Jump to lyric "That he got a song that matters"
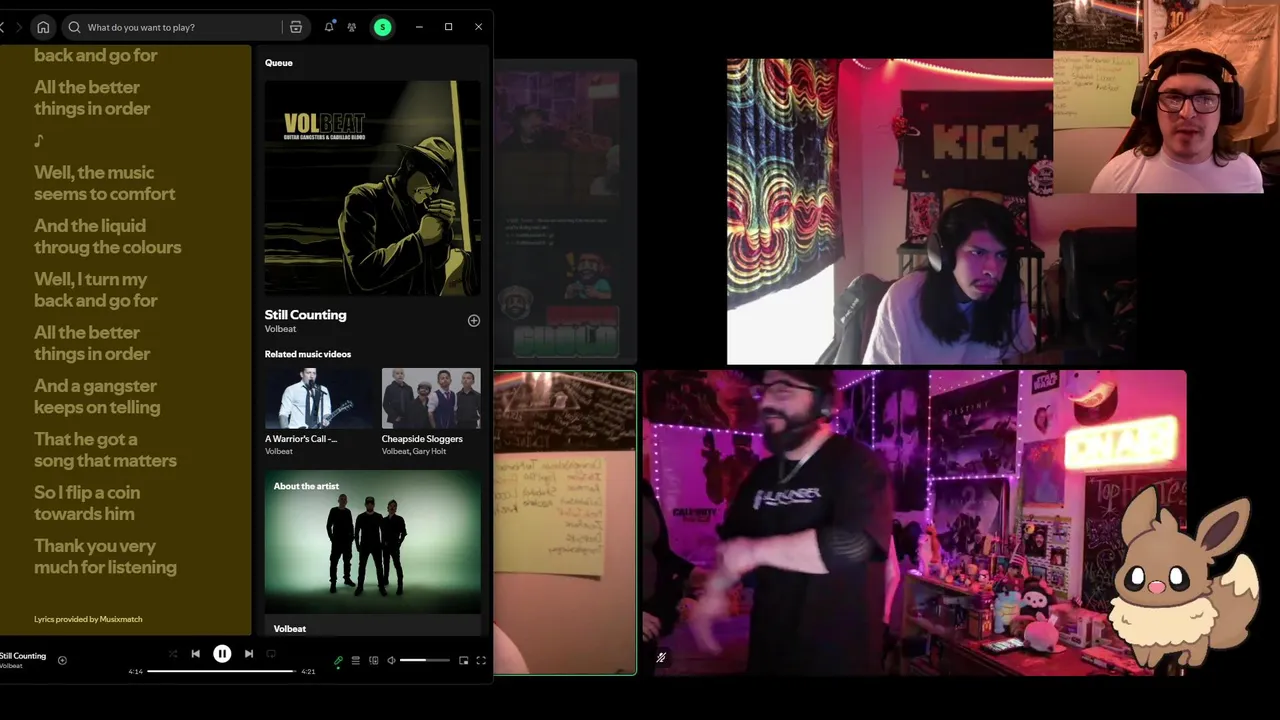 tap(105, 449)
